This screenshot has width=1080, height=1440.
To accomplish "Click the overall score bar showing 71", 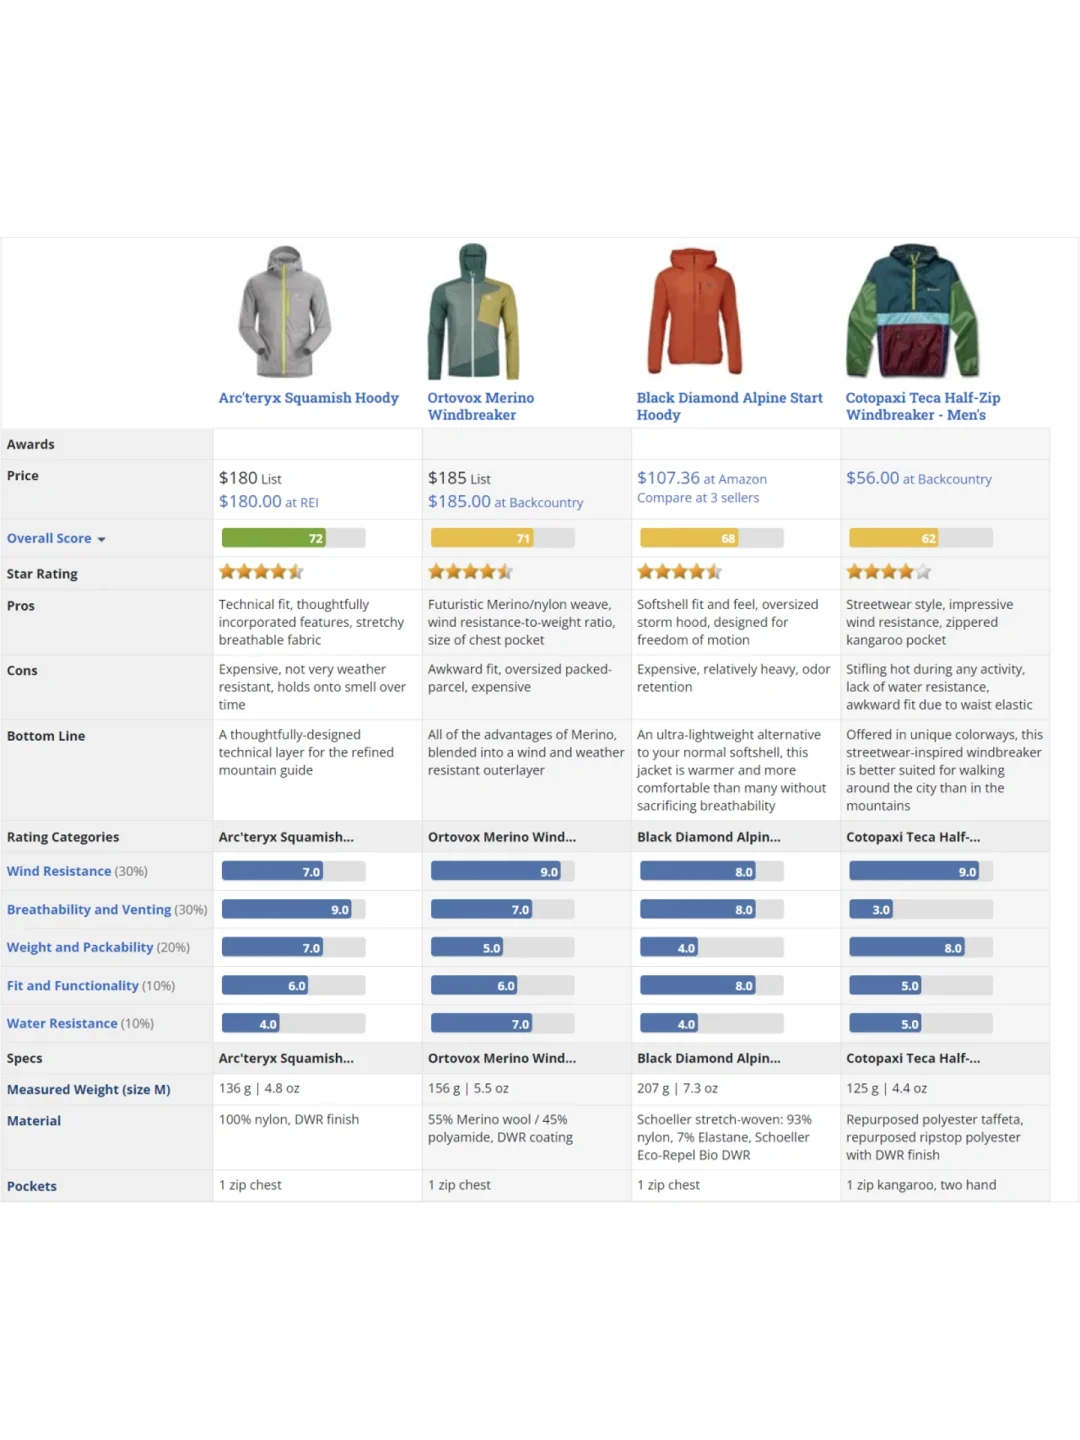I will 502,538.
